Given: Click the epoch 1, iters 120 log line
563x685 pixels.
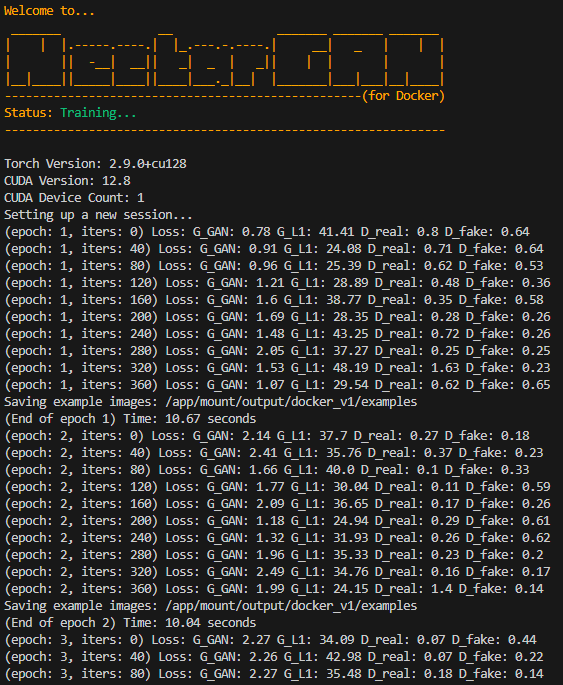Looking at the screenshot, I should 277,283.
